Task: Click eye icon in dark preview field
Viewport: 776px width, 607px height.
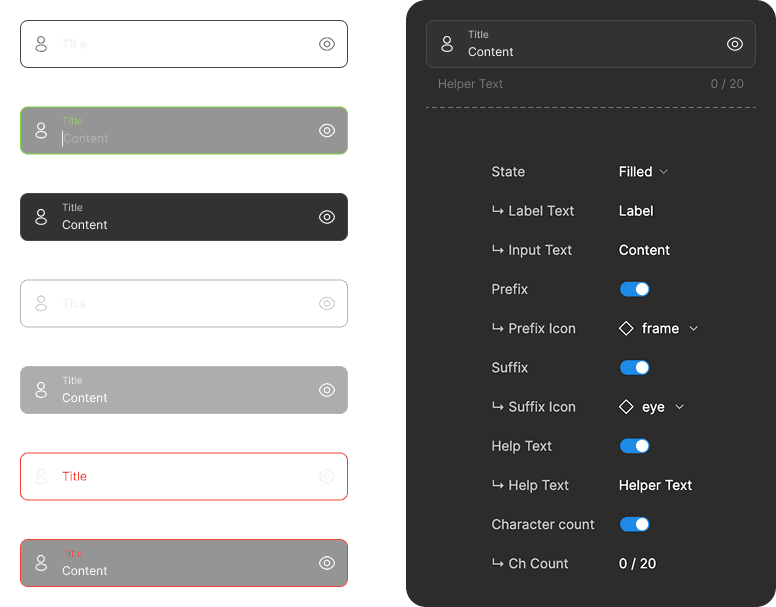Action: (x=734, y=44)
